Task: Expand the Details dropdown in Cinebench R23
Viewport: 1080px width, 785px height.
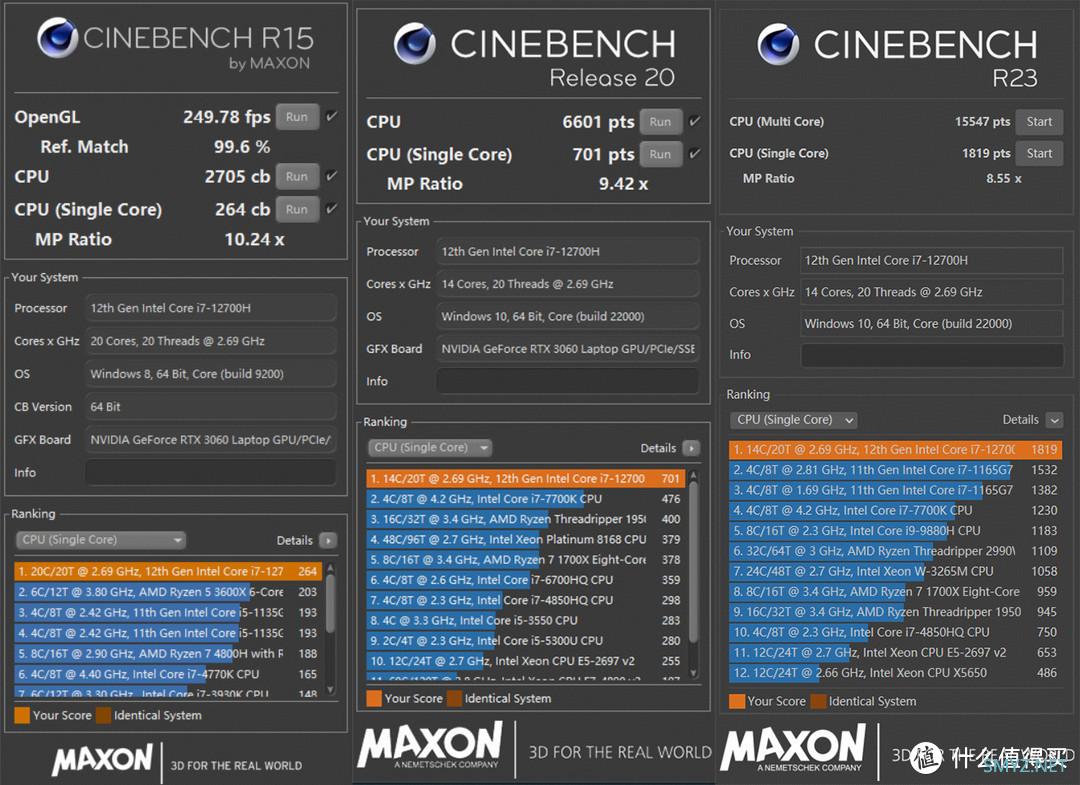Action: 1053,419
